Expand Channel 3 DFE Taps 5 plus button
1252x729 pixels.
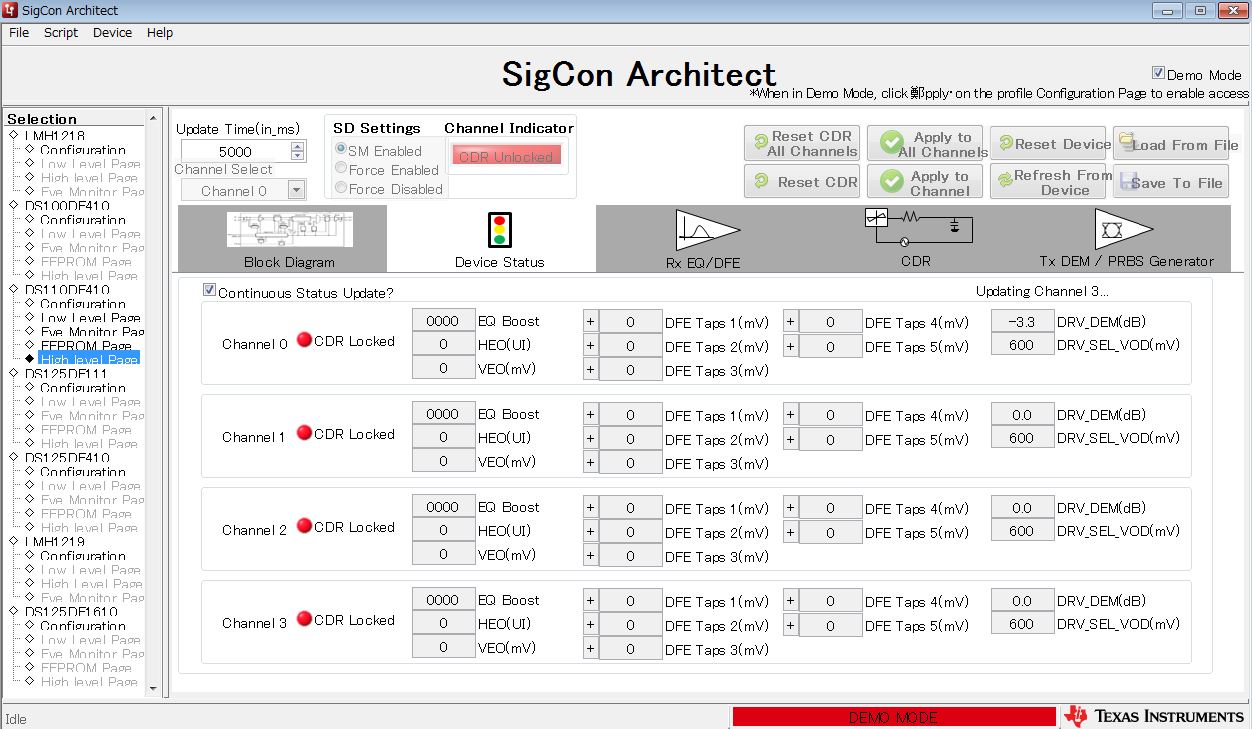coord(790,624)
